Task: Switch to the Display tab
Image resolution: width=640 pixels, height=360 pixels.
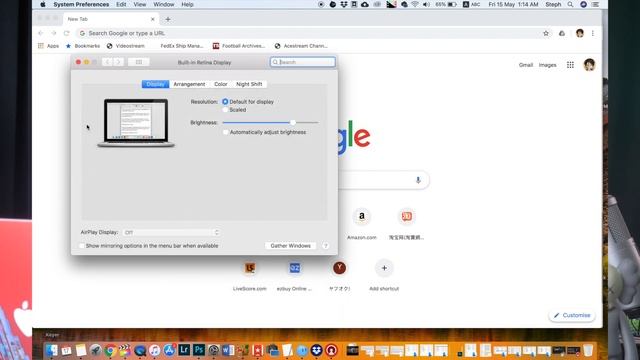Action: point(156,84)
